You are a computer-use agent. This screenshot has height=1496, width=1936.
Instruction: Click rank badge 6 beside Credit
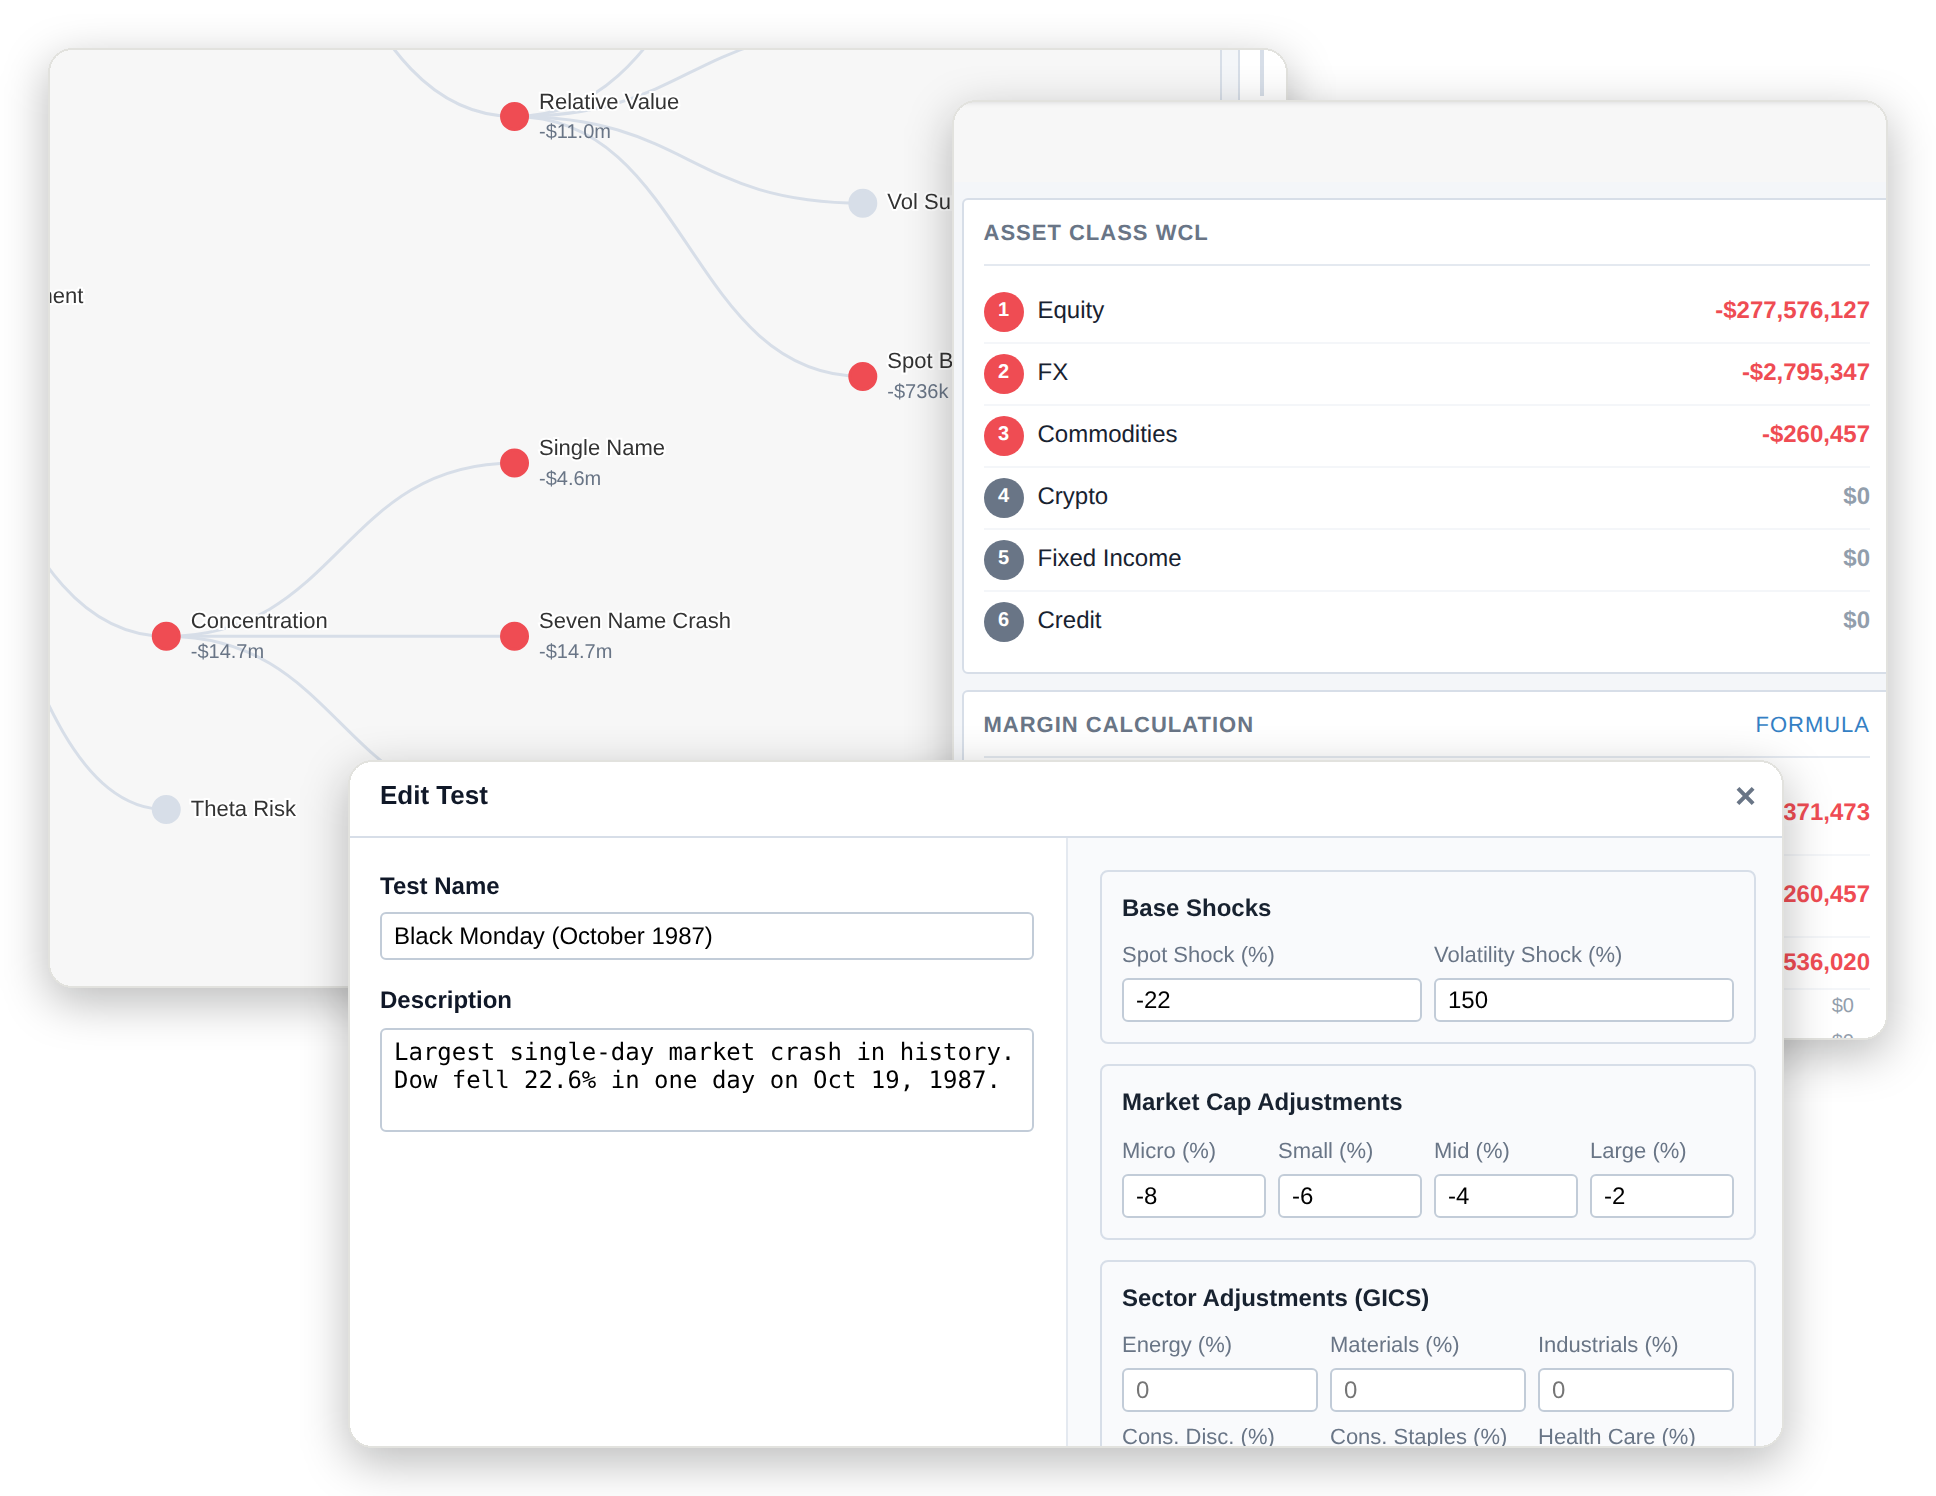coord(1003,621)
